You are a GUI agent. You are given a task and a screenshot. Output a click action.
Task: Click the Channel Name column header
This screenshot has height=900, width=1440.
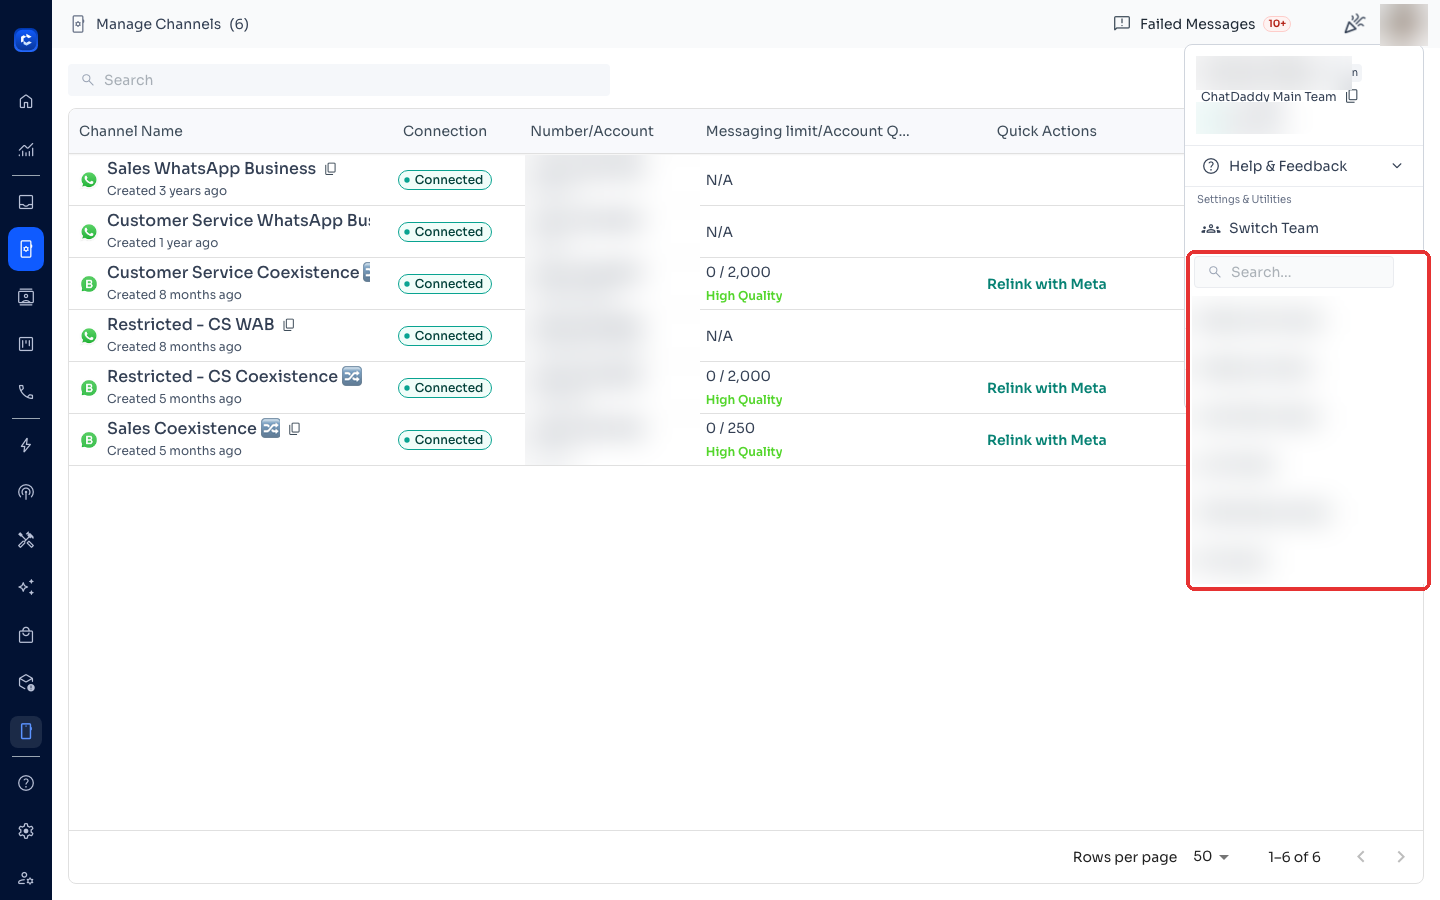[x=131, y=131]
